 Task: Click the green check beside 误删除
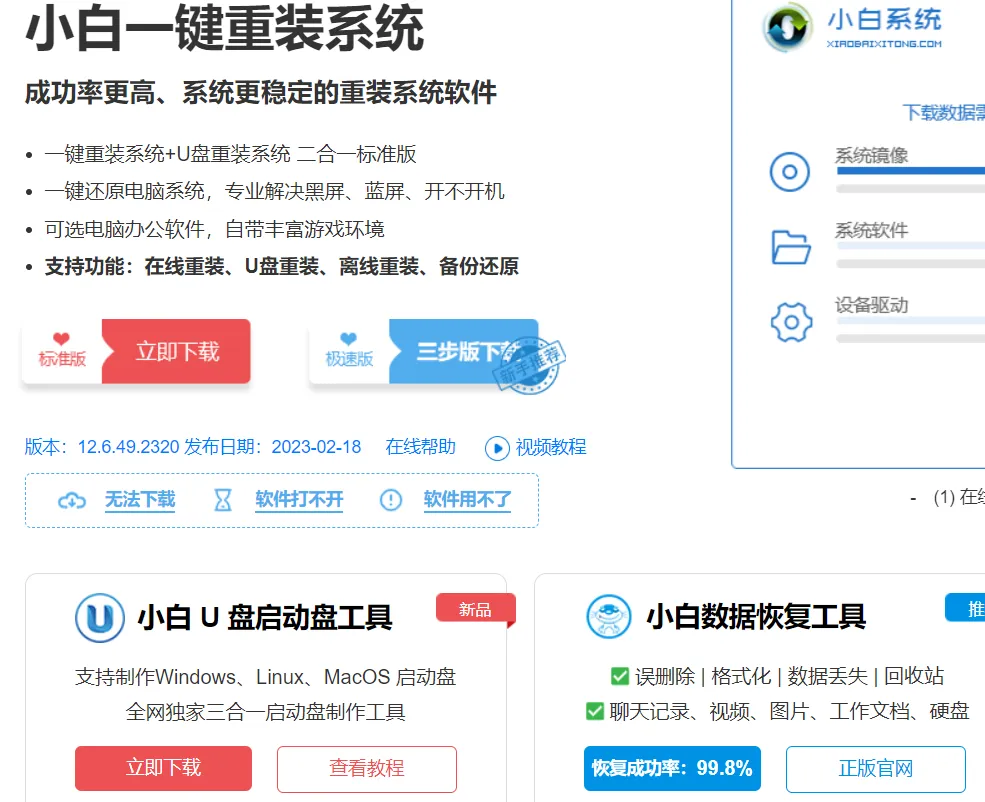coord(620,676)
